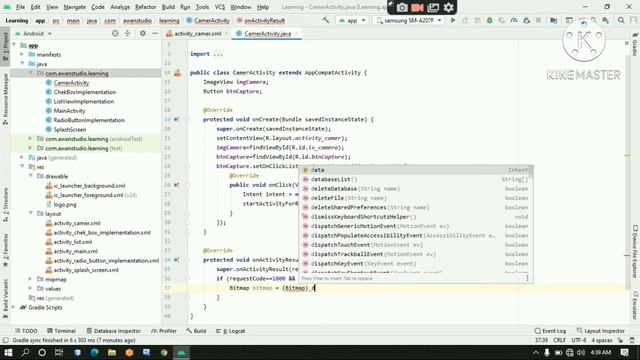
Task: Open logo.png in drawable folder
Action: click(x=65, y=204)
